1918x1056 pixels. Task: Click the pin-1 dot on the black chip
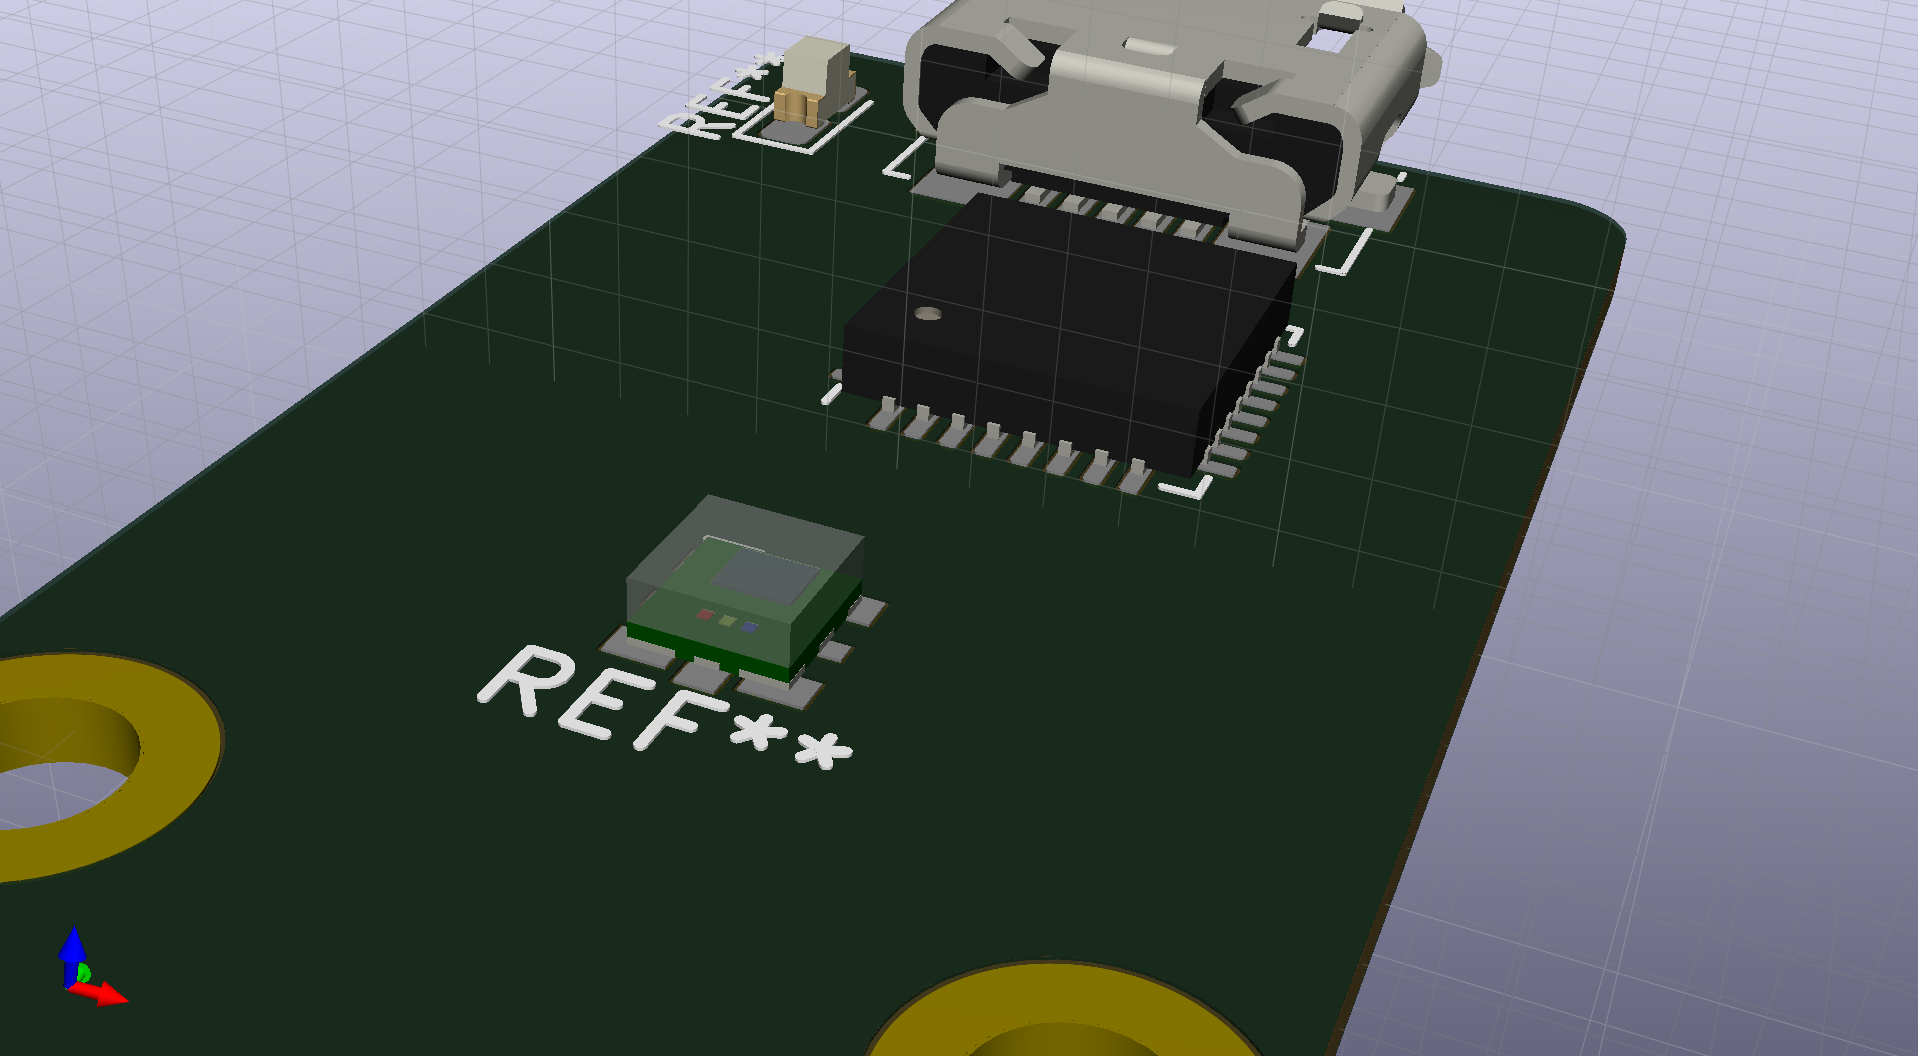[928, 314]
